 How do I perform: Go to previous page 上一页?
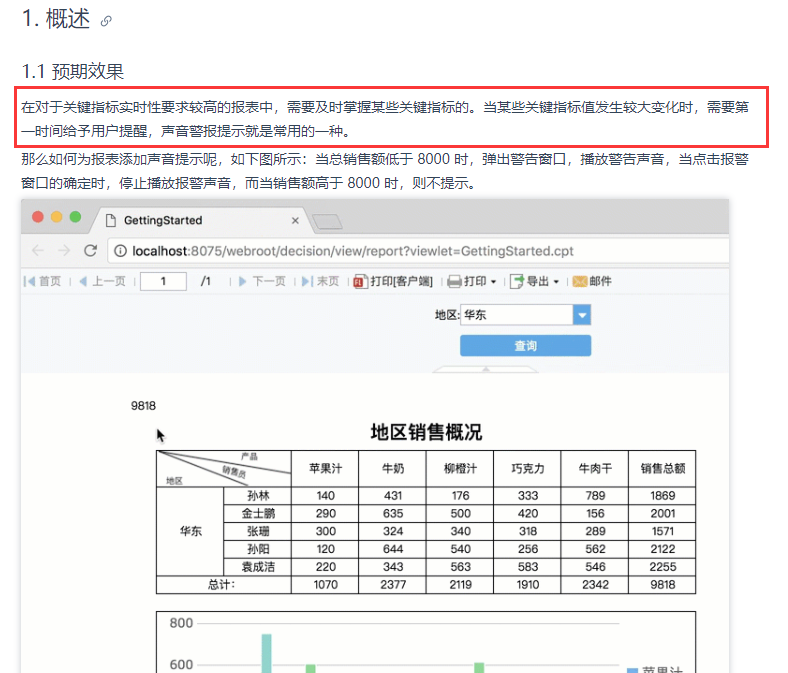(x=103, y=281)
